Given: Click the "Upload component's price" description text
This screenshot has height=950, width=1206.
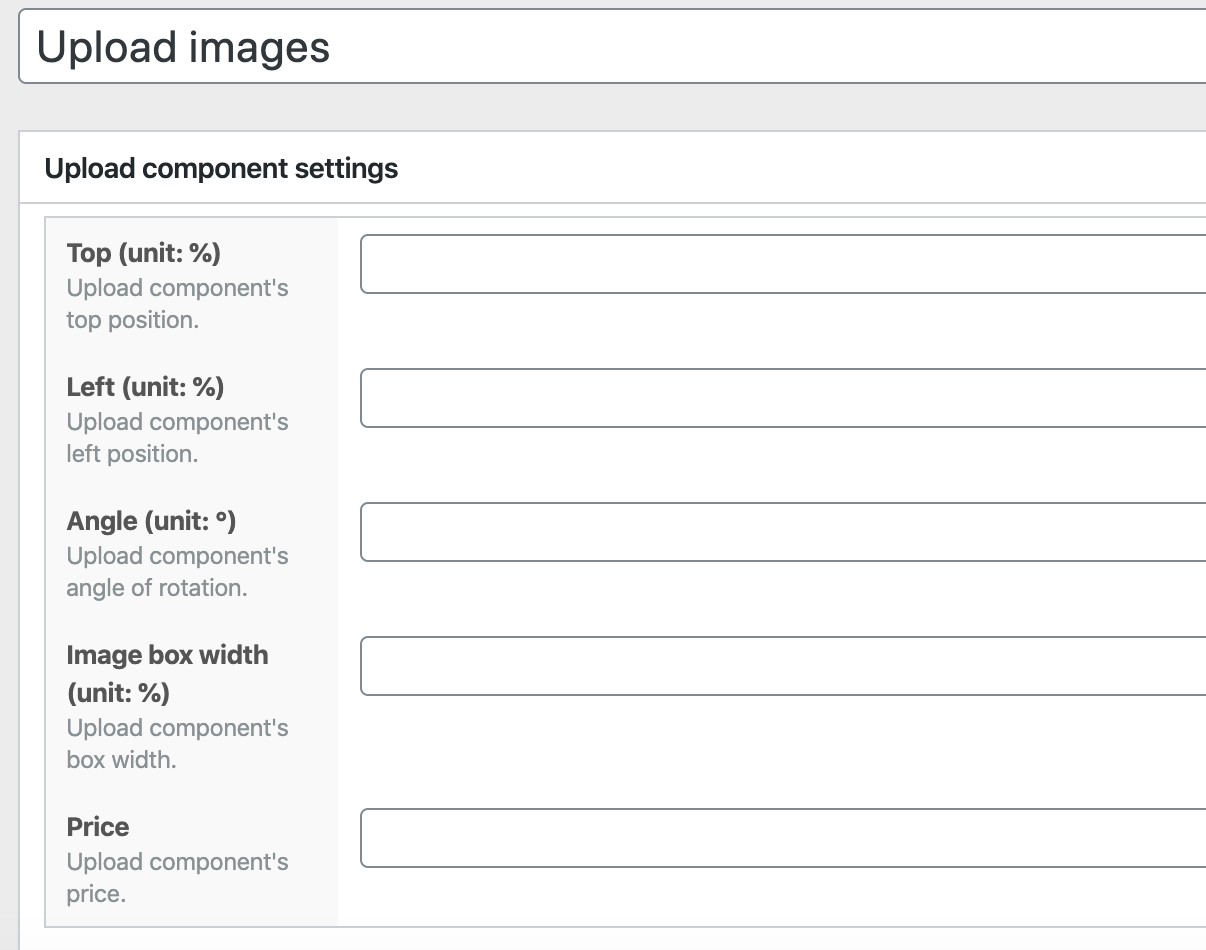Looking at the screenshot, I should pos(177,877).
